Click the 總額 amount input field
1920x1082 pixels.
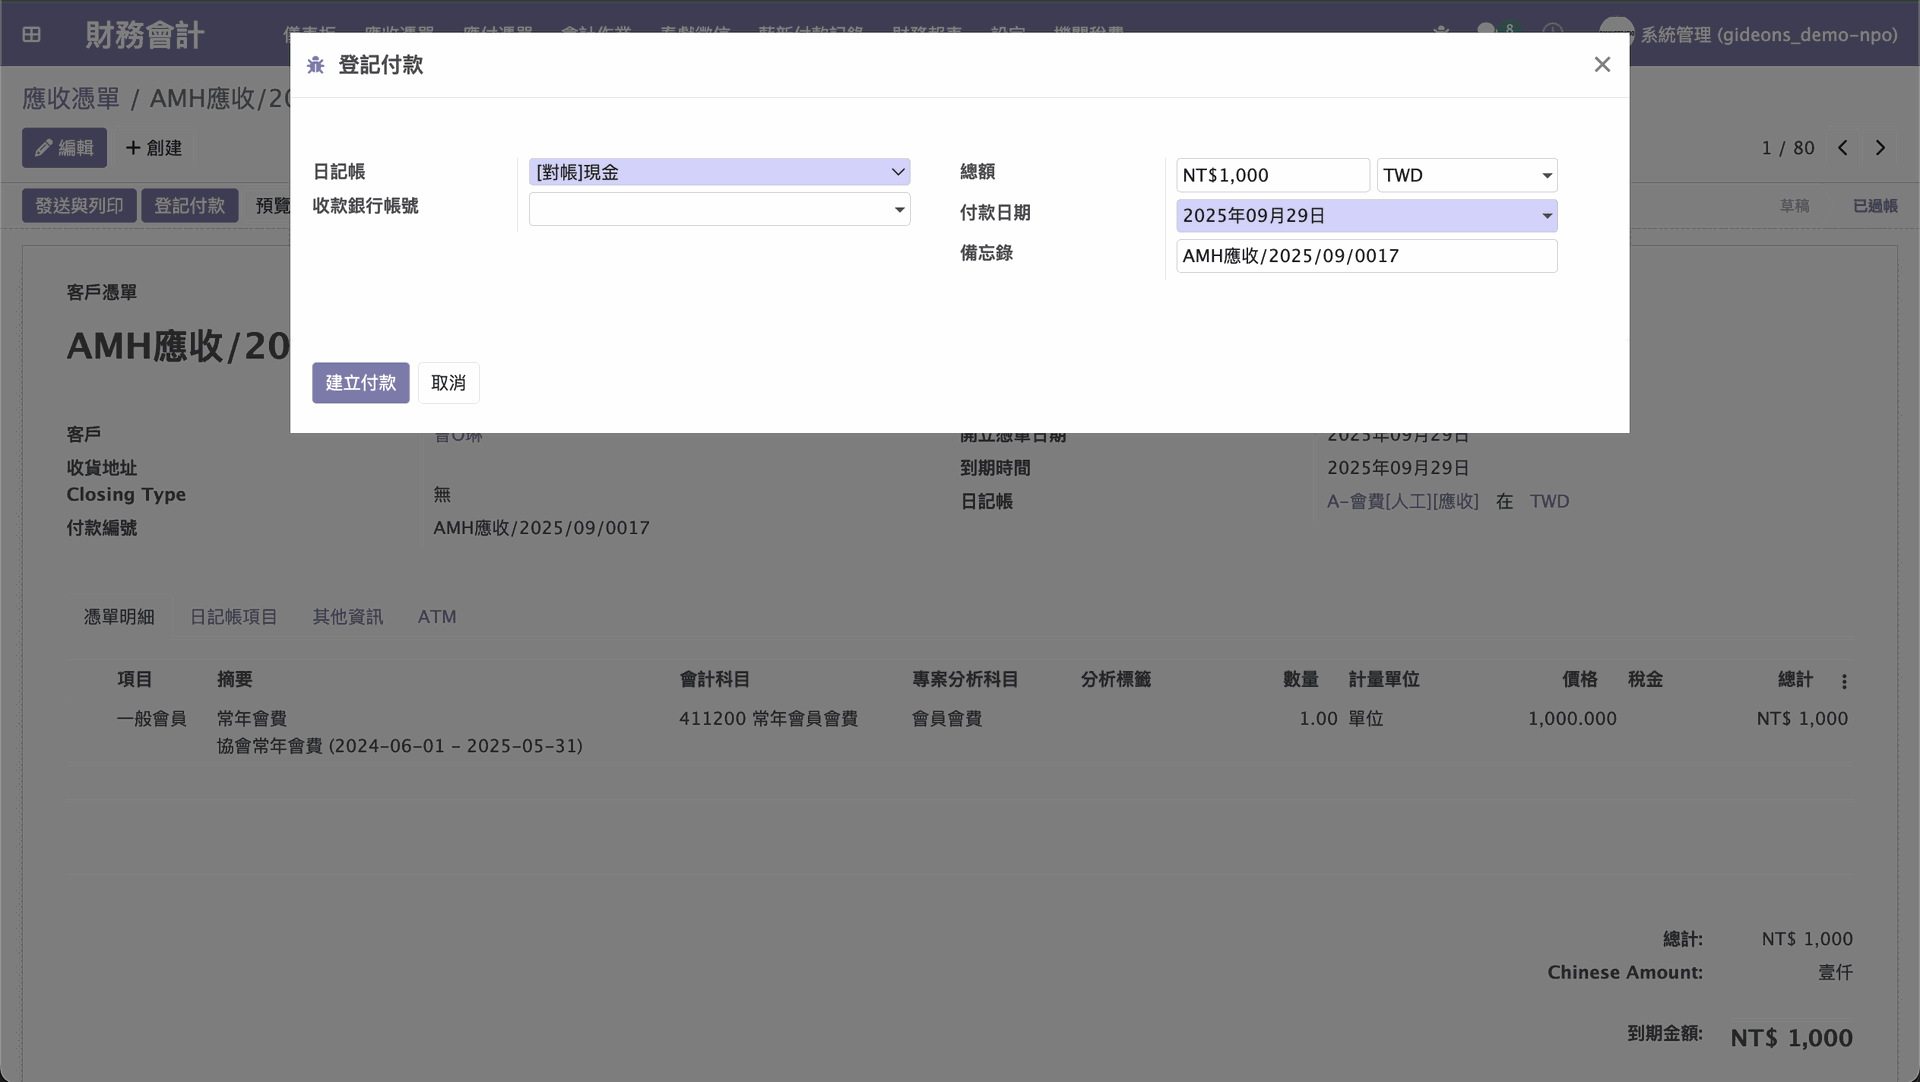tap(1272, 175)
